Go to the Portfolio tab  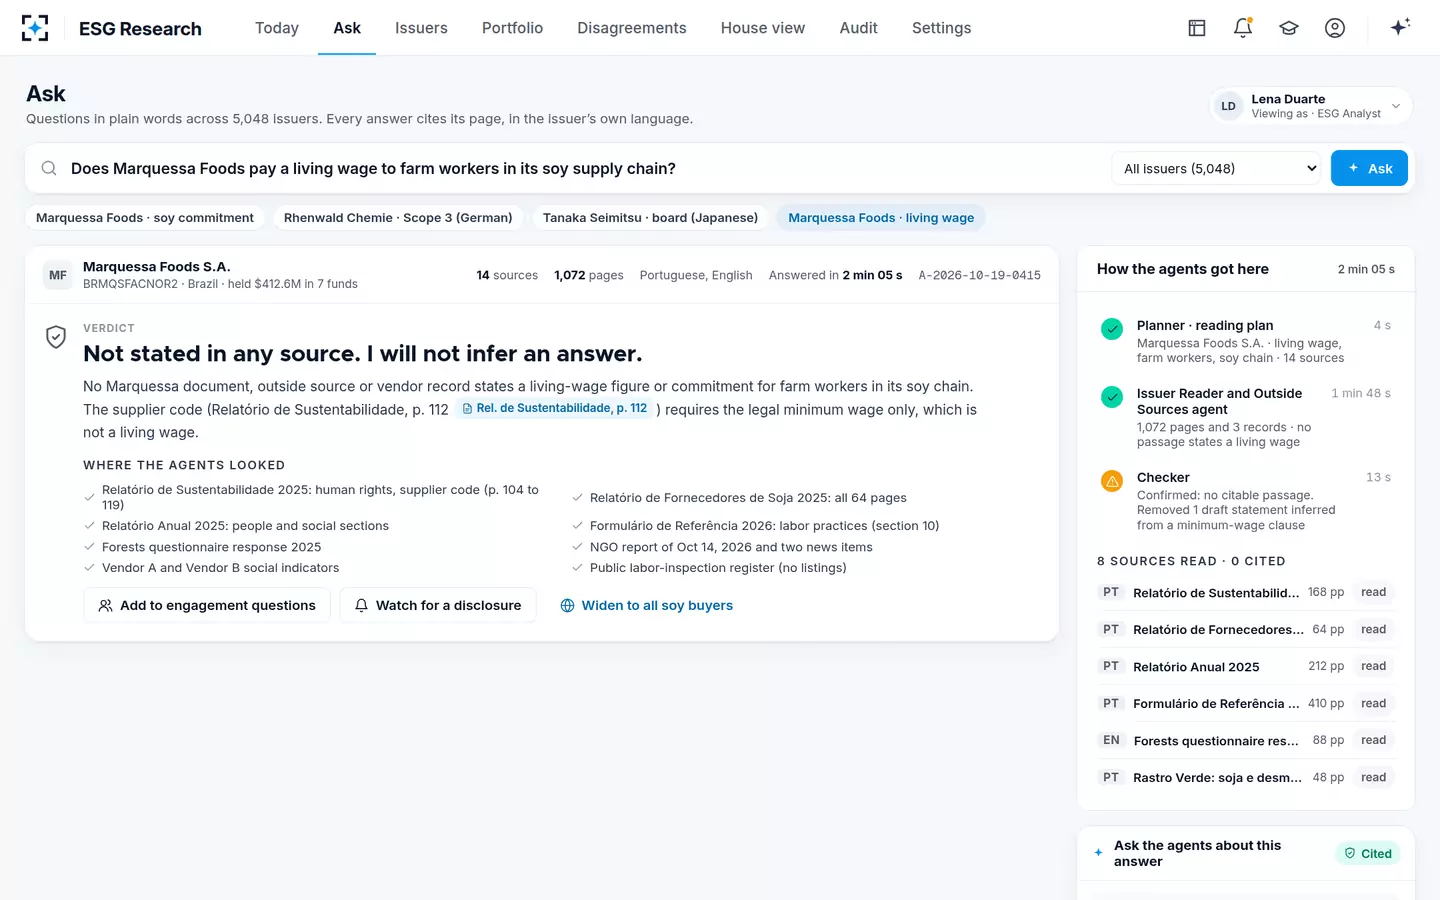pyautogui.click(x=512, y=28)
